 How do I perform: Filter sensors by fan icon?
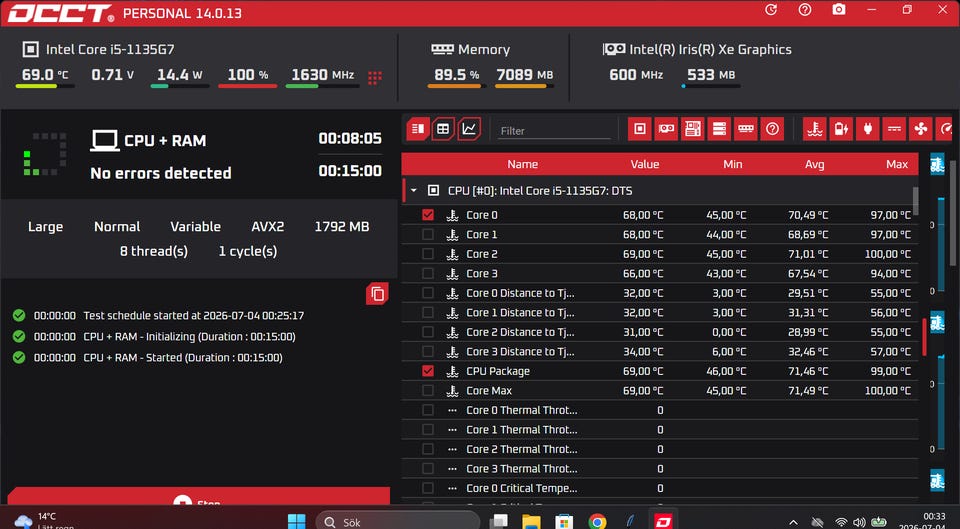point(920,129)
